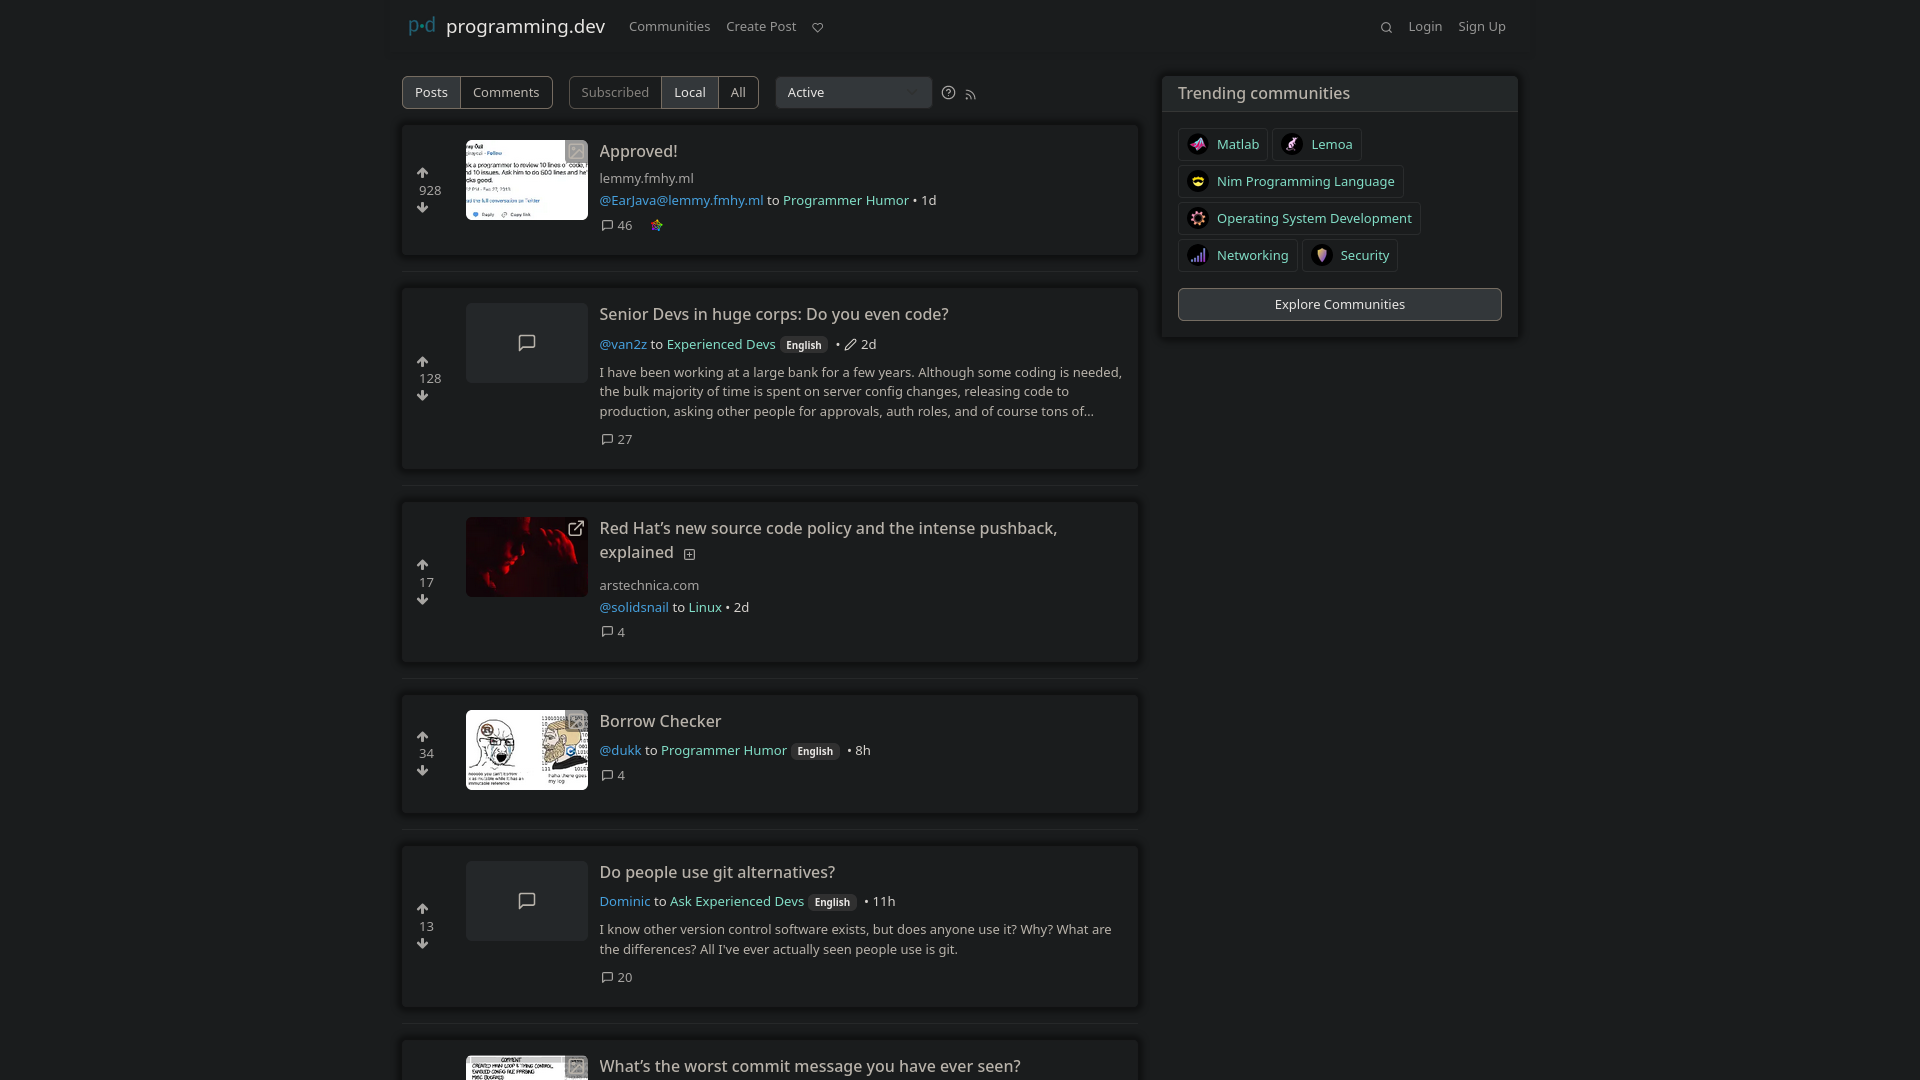Screen dimensions: 1920x1080
Task: Click git alternatives text post placeholder thumbnail
Action: point(527,902)
